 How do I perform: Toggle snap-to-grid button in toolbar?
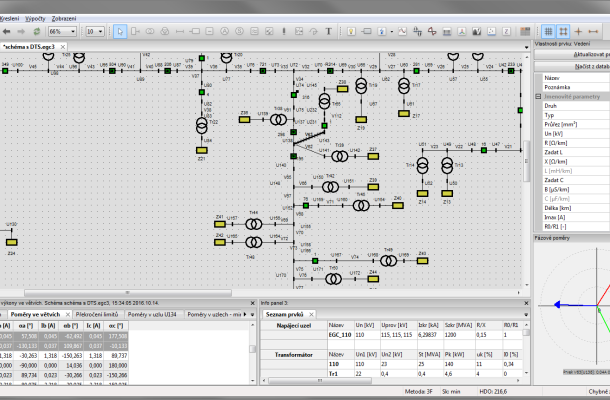[562, 31]
